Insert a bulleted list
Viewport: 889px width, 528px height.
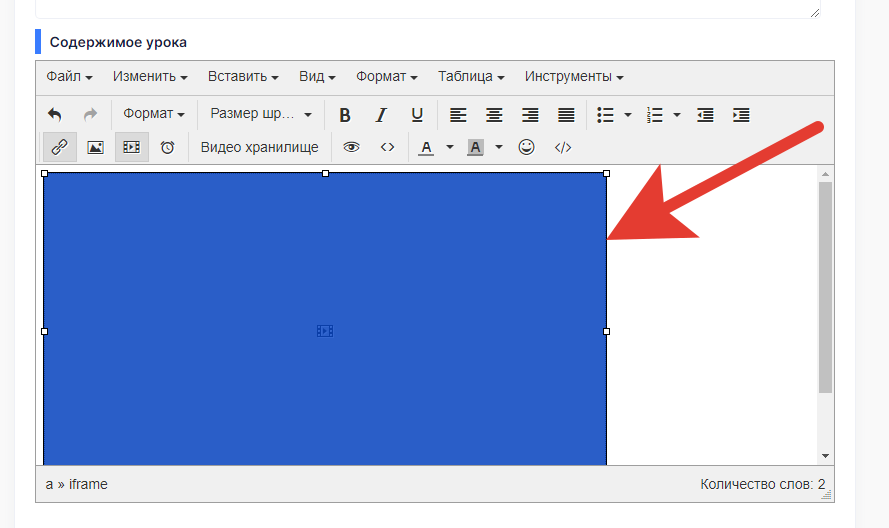tap(605, 115)
